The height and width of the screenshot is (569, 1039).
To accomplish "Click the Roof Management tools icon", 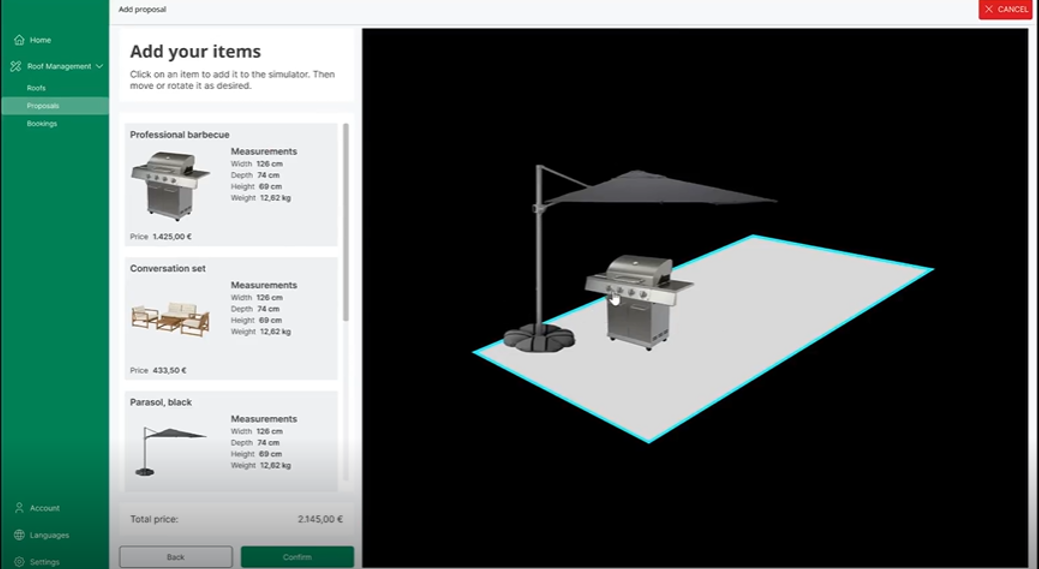I will [x=17, y=66].
